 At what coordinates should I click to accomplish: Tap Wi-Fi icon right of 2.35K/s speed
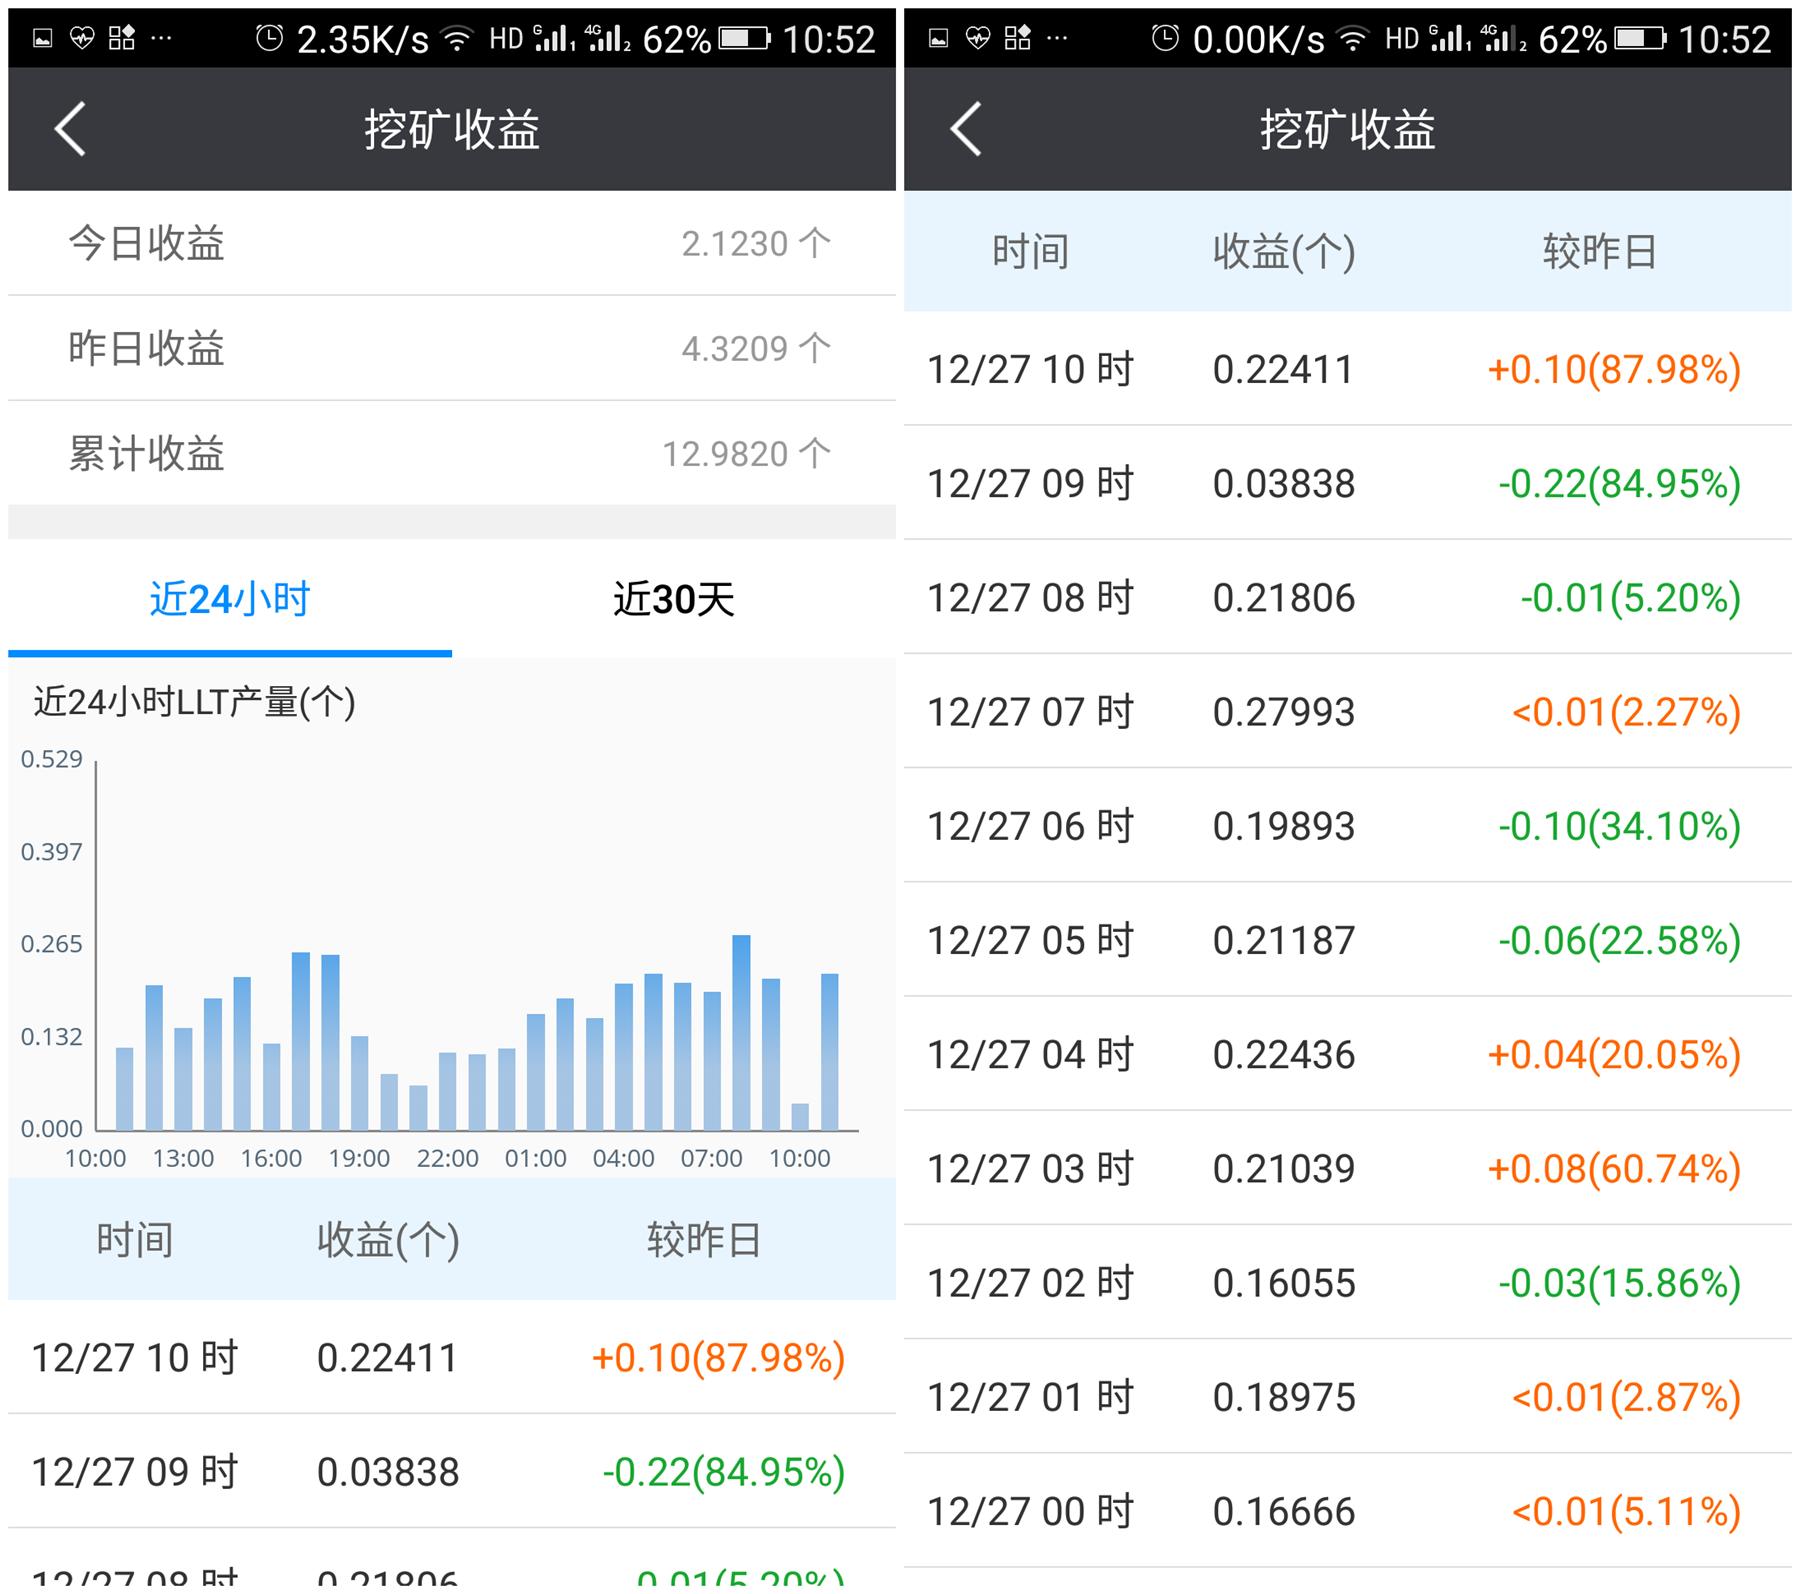point(457,39)
